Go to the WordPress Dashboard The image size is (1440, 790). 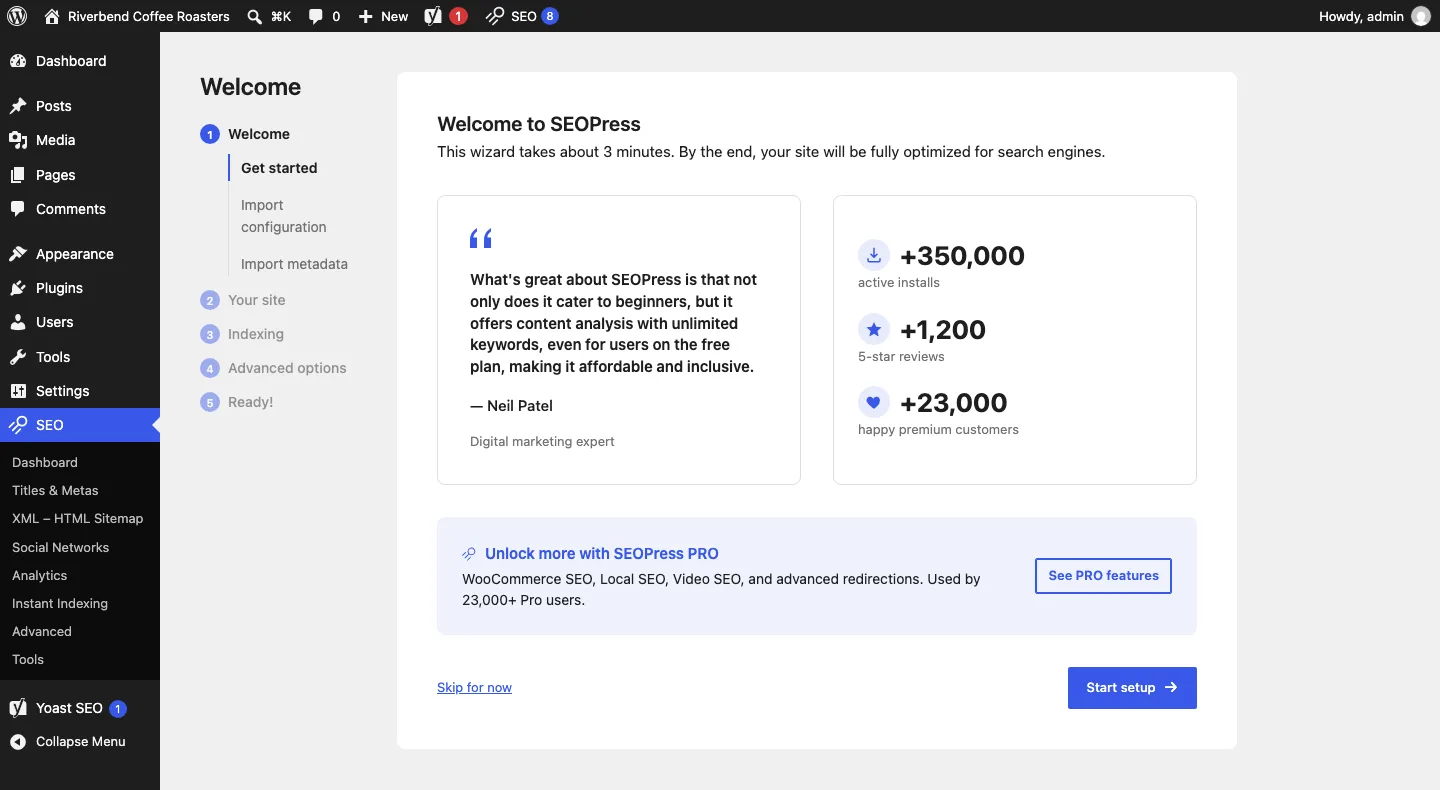click(80, 61)
